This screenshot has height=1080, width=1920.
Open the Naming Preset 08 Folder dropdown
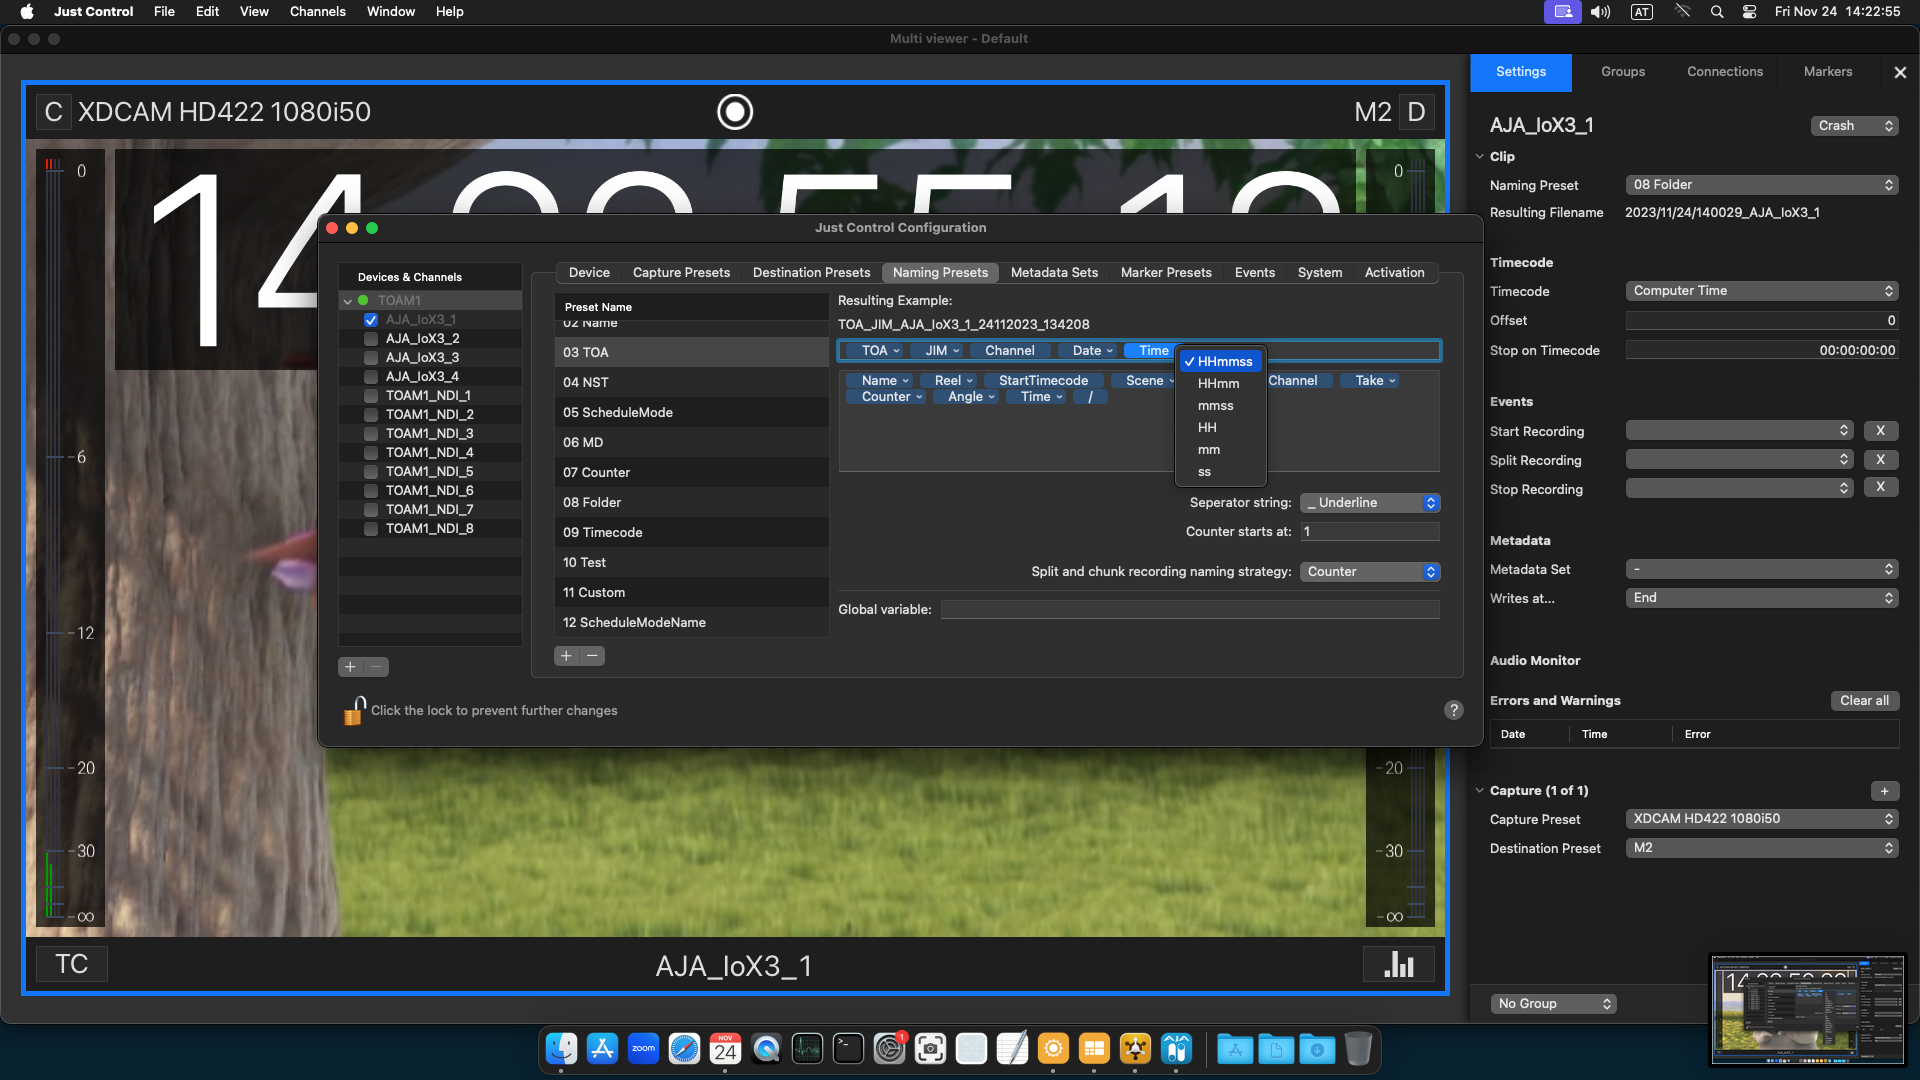click(1762, 185)
